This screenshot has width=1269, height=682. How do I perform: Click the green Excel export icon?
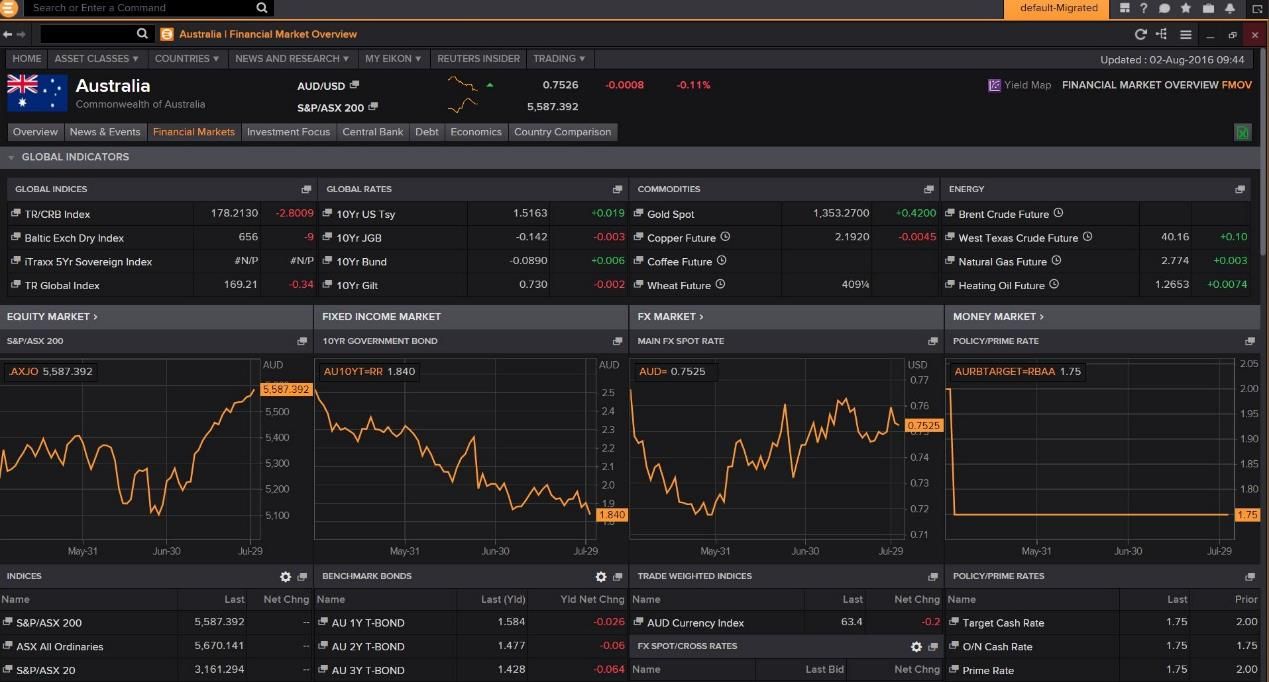point(1242,132)
